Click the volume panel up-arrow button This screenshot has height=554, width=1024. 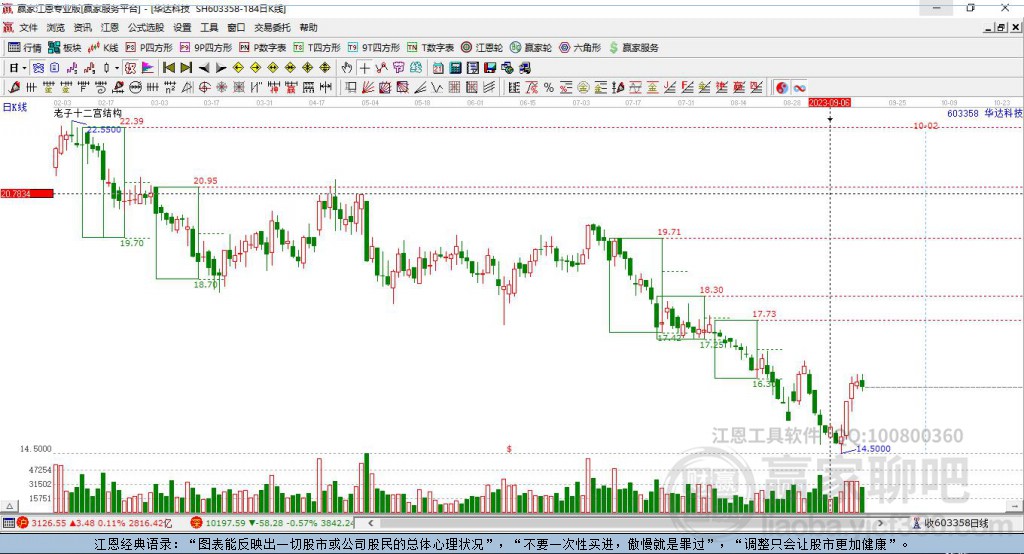pos(9,506)
